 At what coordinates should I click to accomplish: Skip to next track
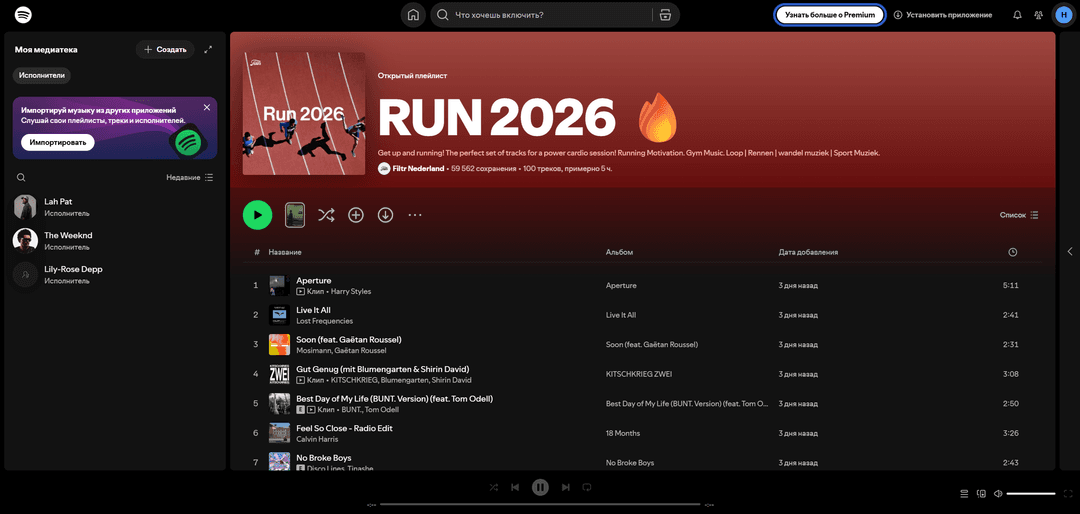(x=565, y=487)
